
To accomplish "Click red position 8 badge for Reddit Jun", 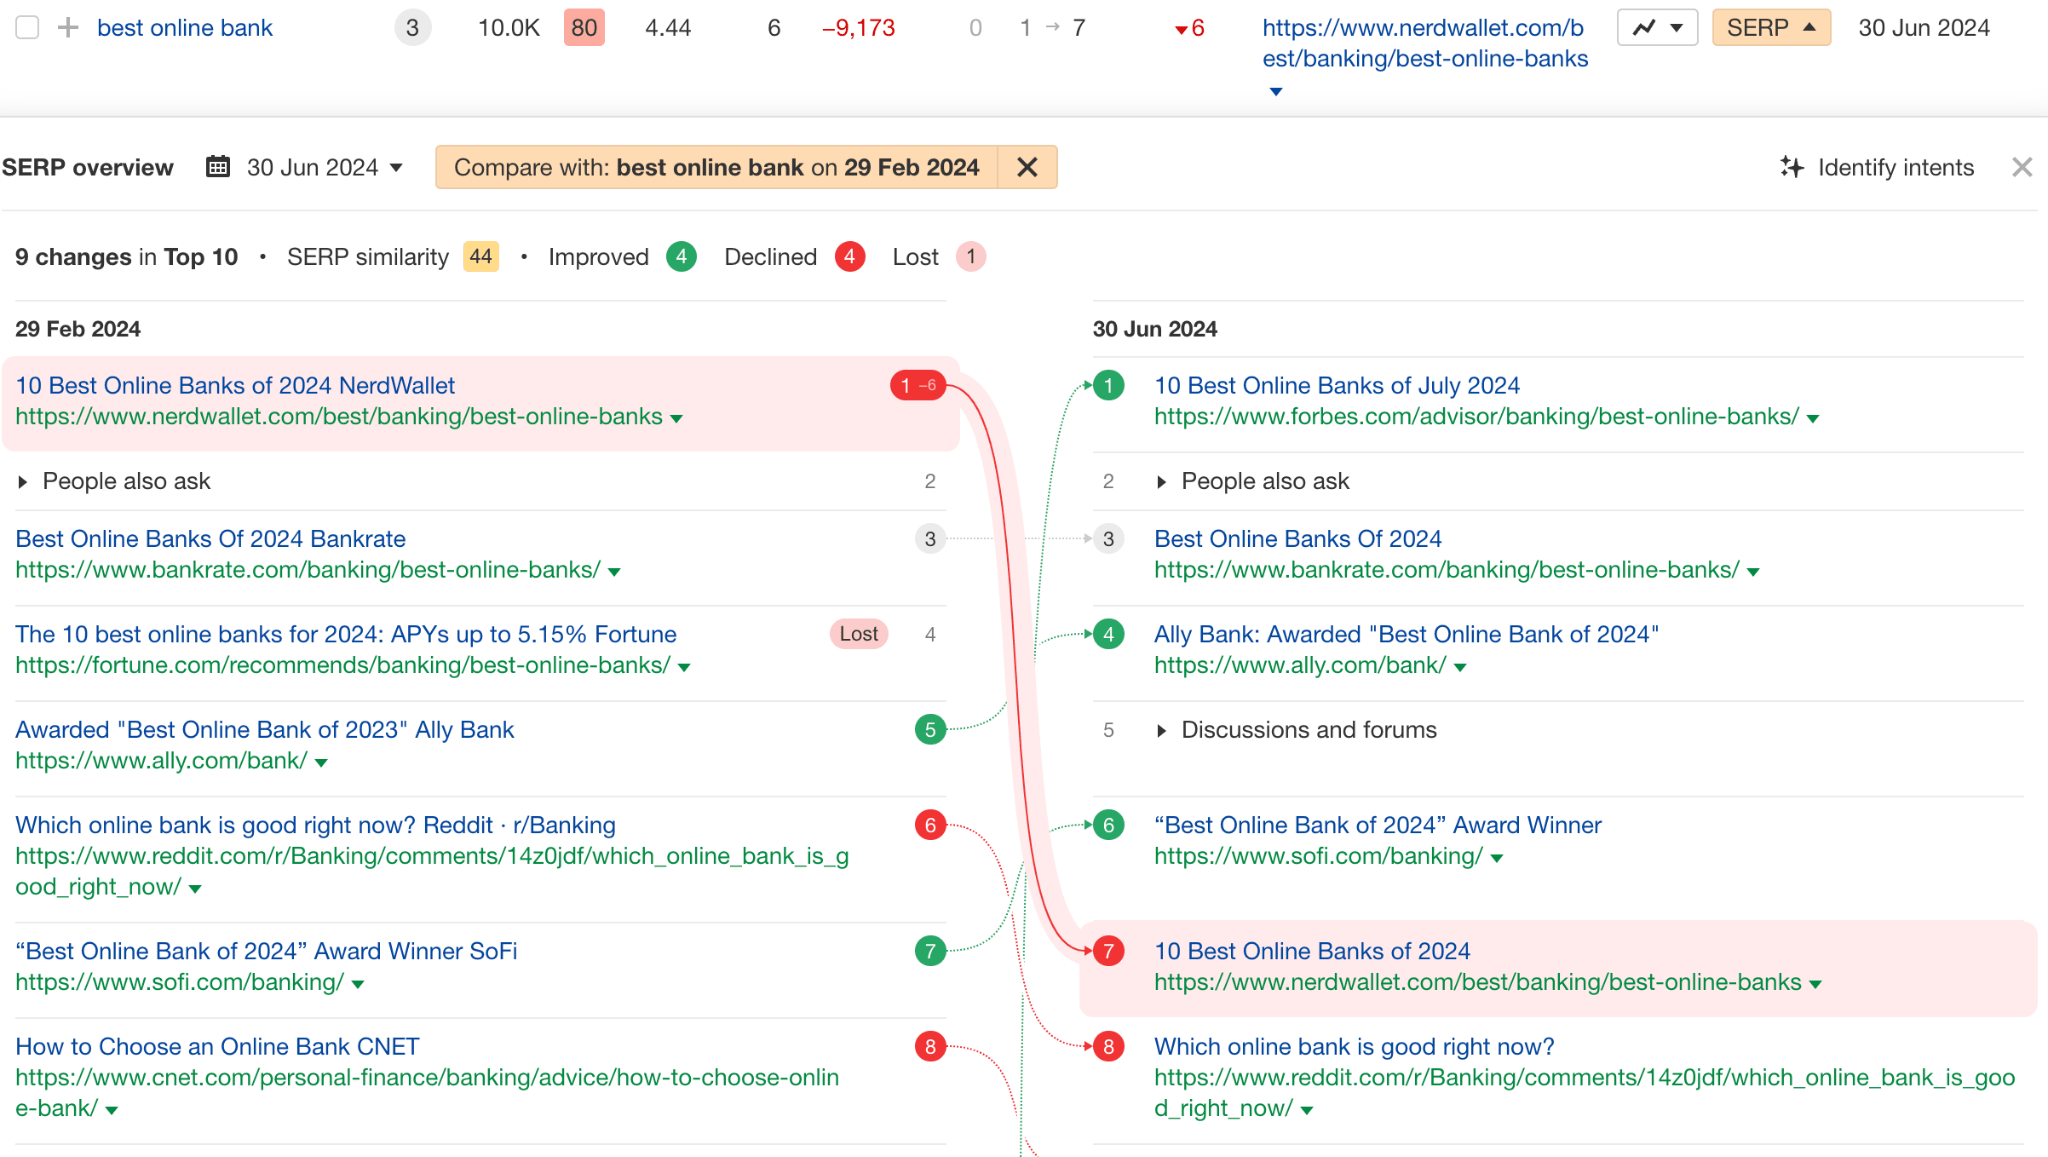I will click(x=1108, y=1046).
